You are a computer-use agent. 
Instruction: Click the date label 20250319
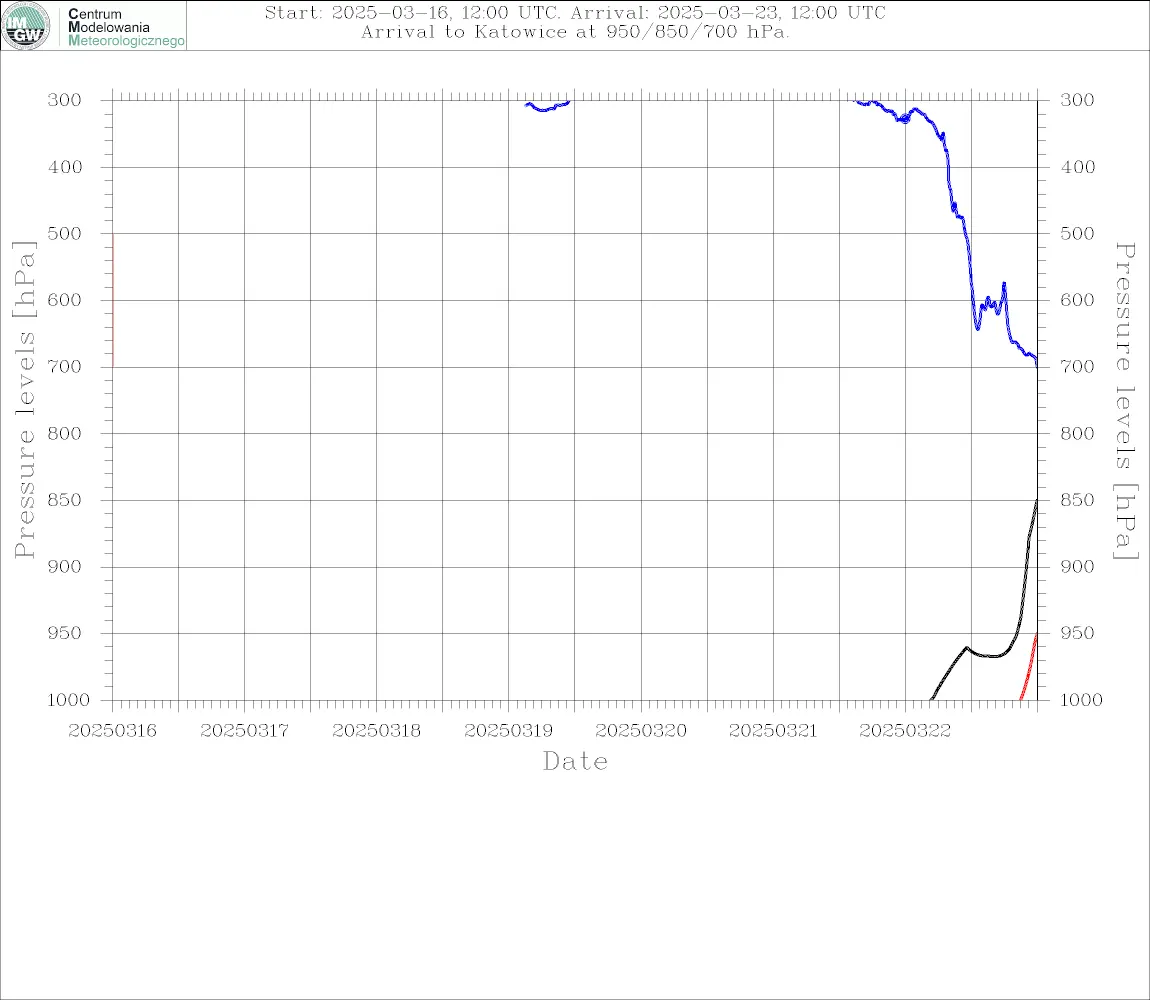508,731
